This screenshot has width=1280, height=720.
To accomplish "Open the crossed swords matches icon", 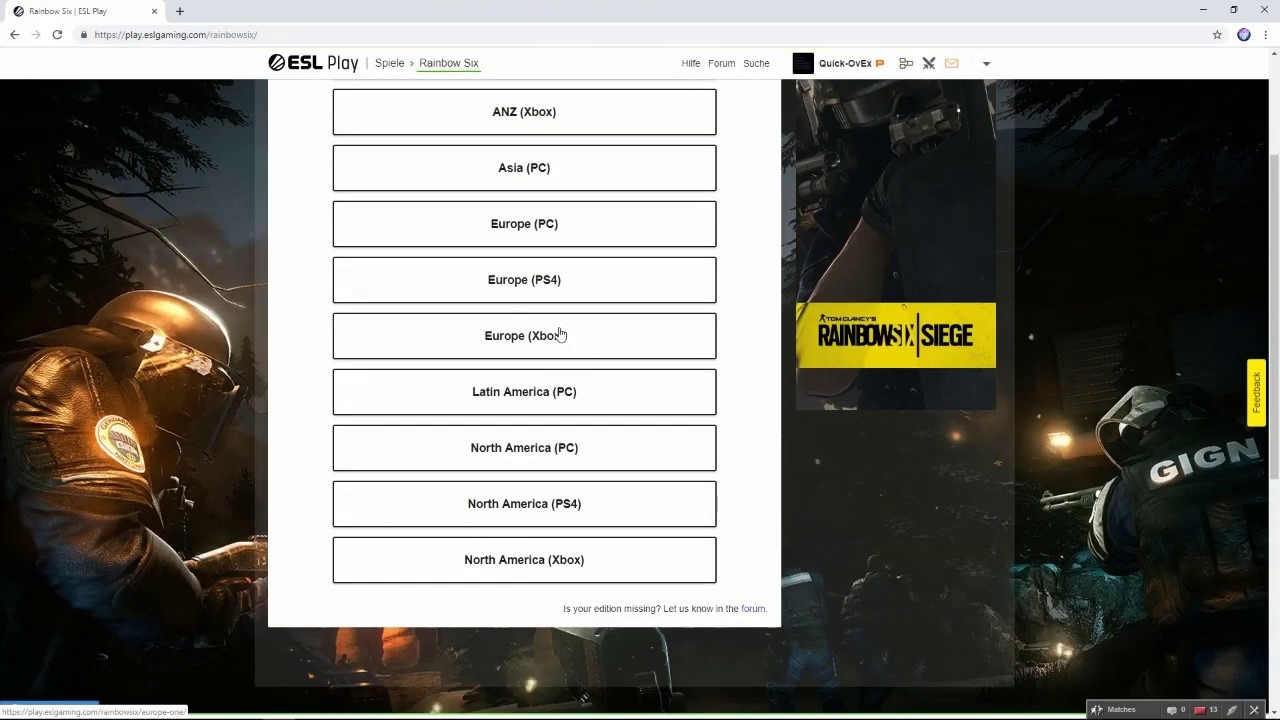I will 929,63.
